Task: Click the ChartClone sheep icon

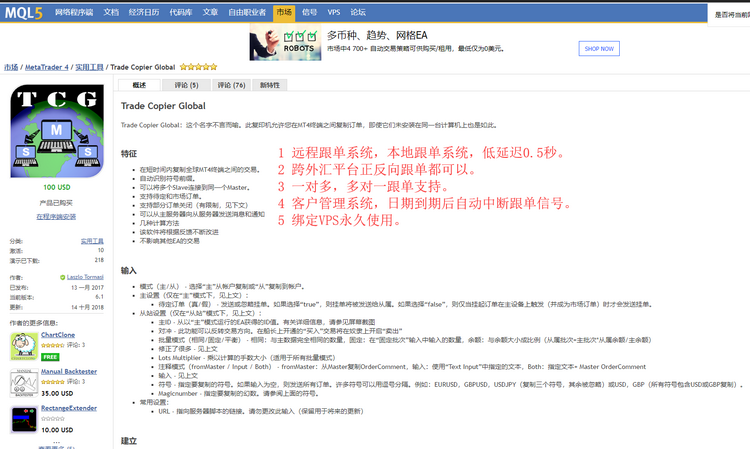Action: [x=24, y=346]
